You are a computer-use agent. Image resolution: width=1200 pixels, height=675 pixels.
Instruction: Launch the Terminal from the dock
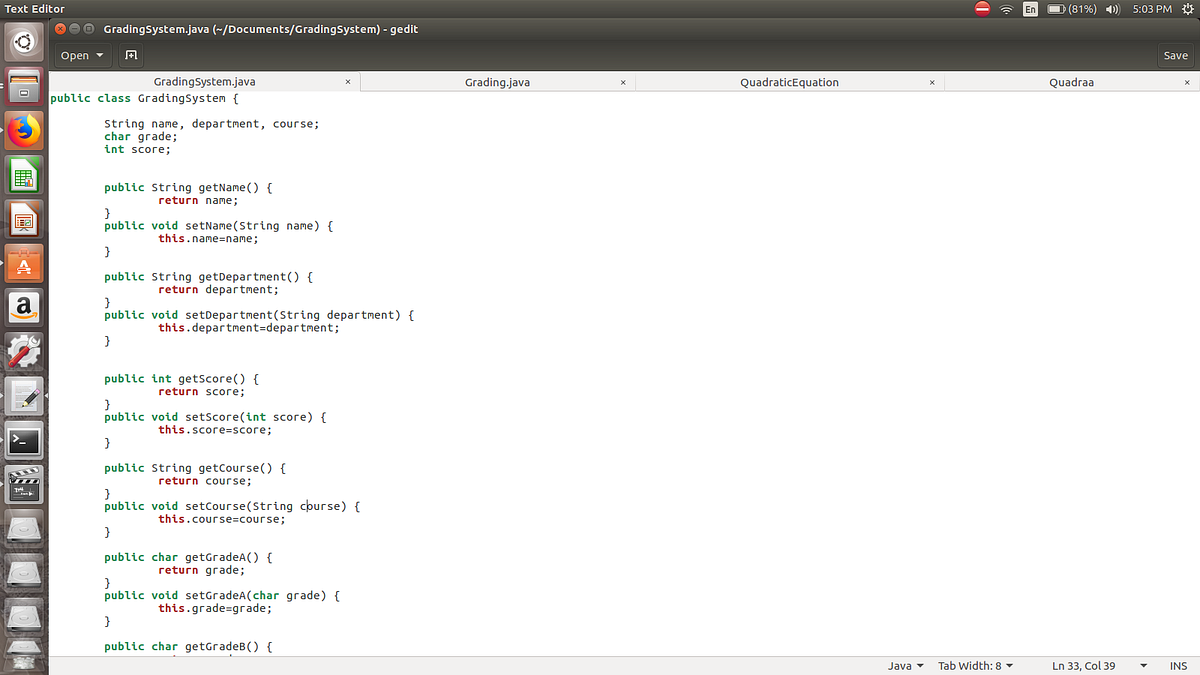[x=23, y=438]
